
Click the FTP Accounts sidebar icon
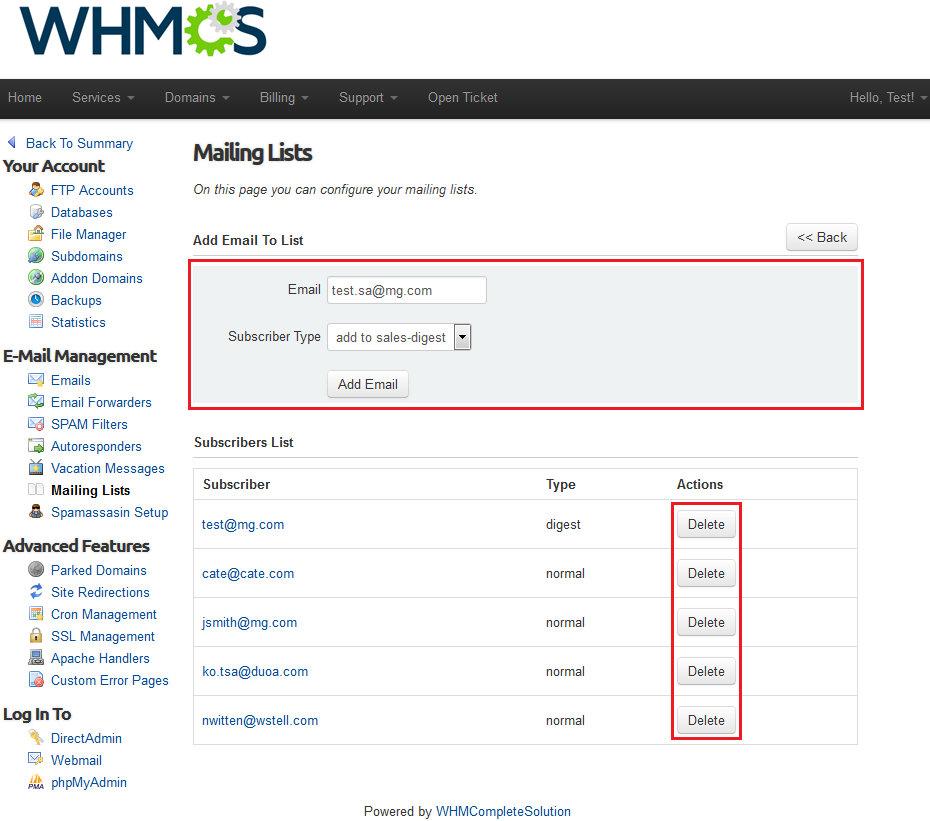coord(36,190)
